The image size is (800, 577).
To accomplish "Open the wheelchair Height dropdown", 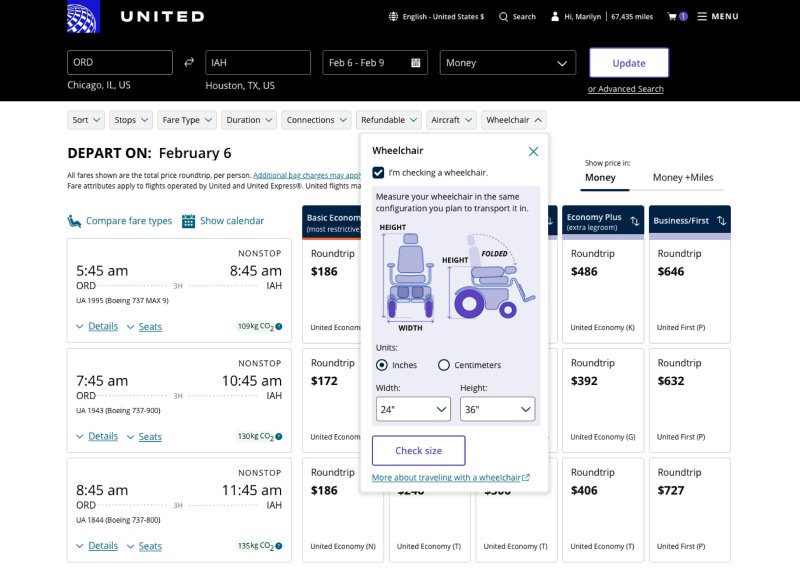I will 497,409.
